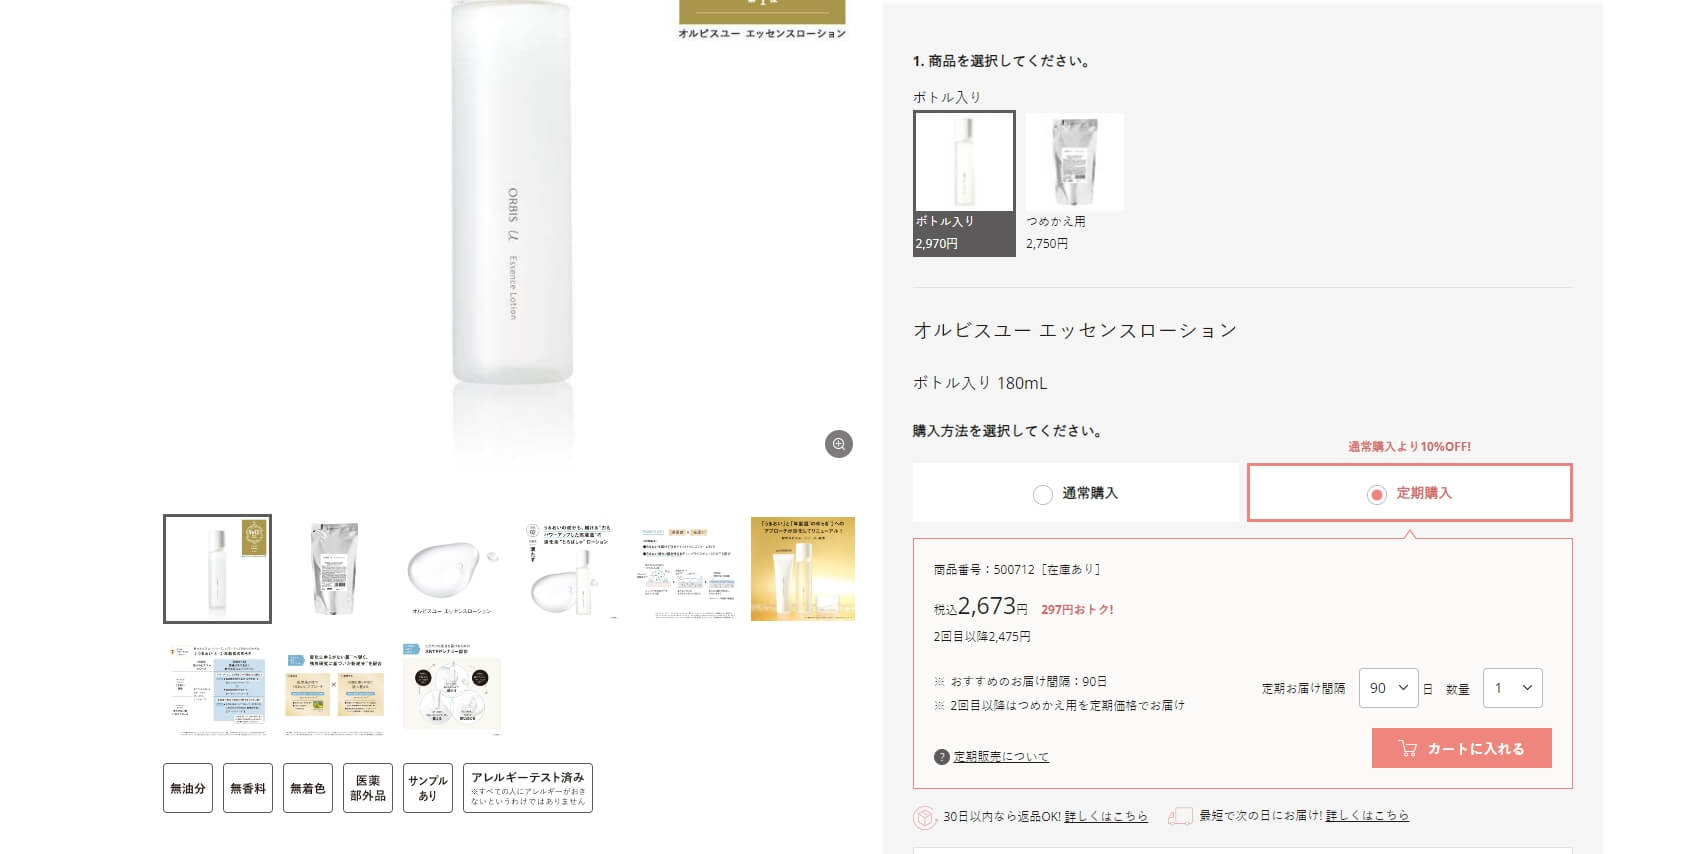This screenshot has width=1696, height=854.
Task: Click the 医薬部外品 feature badge
Action: coord(368,788)
